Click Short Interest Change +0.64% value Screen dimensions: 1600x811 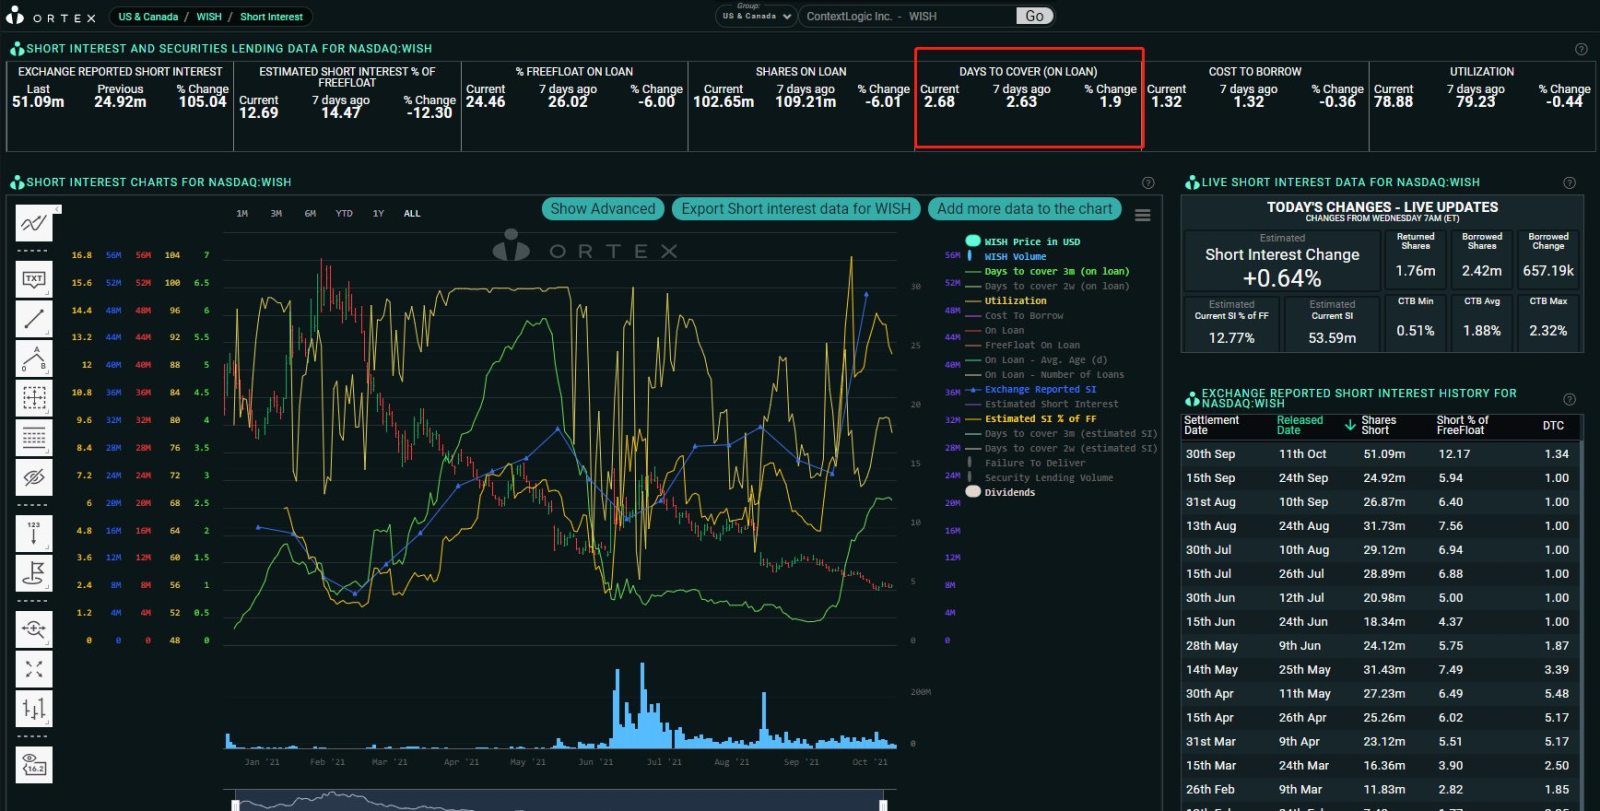[x=1282, y=278]
